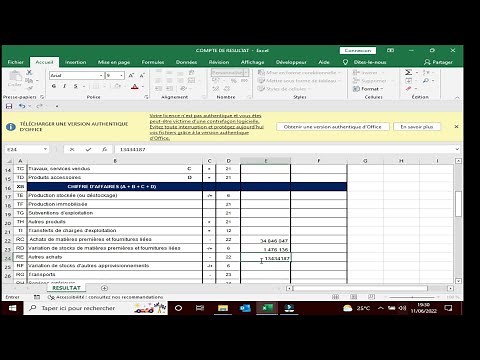Viewport: 480px width, 360px height.
Task: Apply red font color A icon
Action: pyautogui.click(x=135, y=87)
